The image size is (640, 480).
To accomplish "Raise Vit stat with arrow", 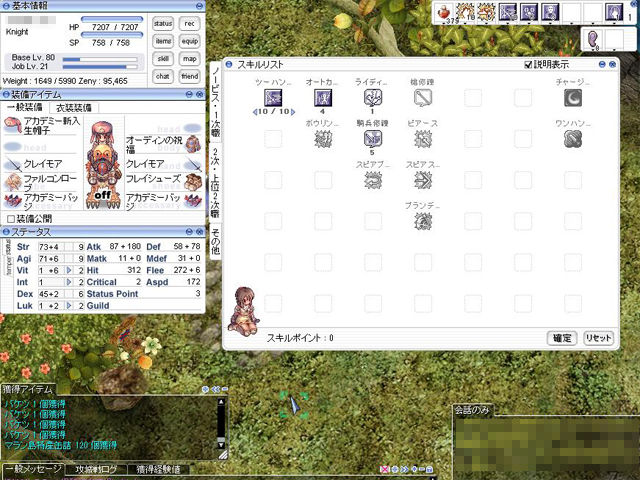I will 69,270.
